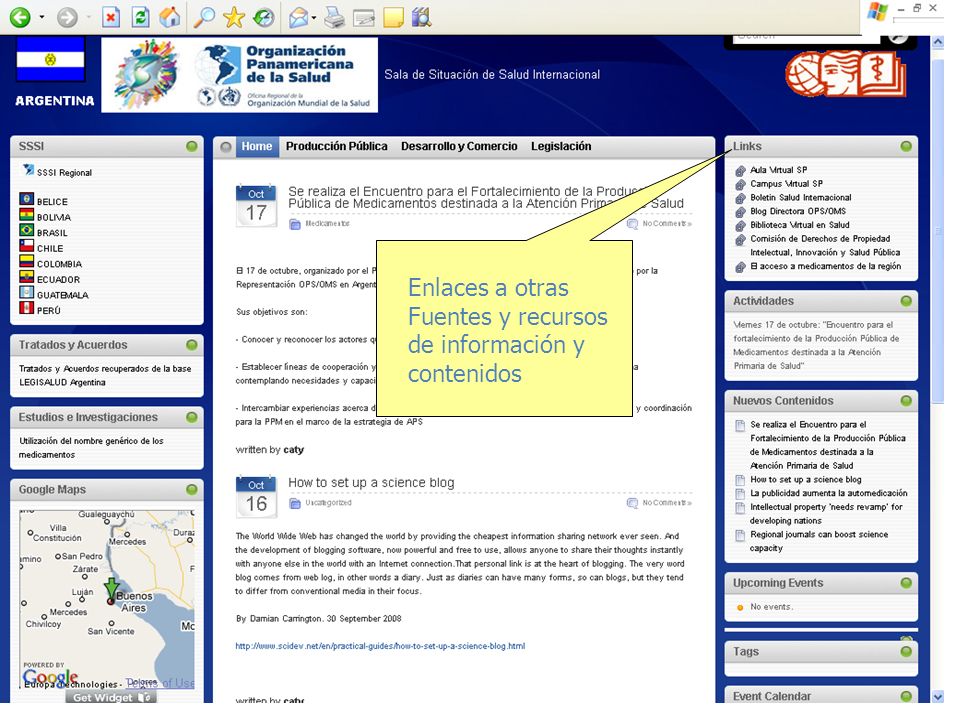The image size is (960, 720).
Task: Click the browser Forward arrow button
Action: click(x=67, y=17)
